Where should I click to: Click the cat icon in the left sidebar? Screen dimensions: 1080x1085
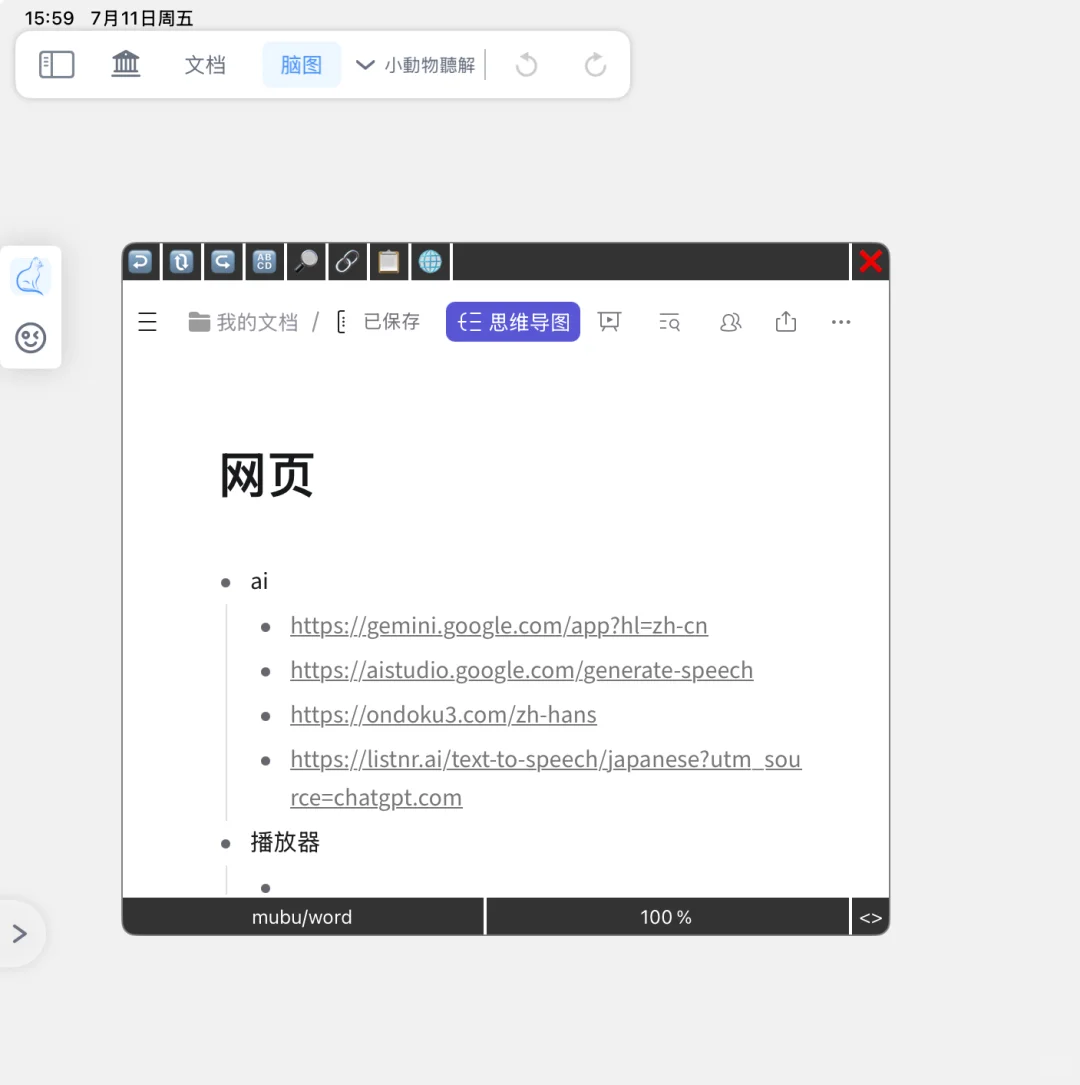[x=31, y=278]
